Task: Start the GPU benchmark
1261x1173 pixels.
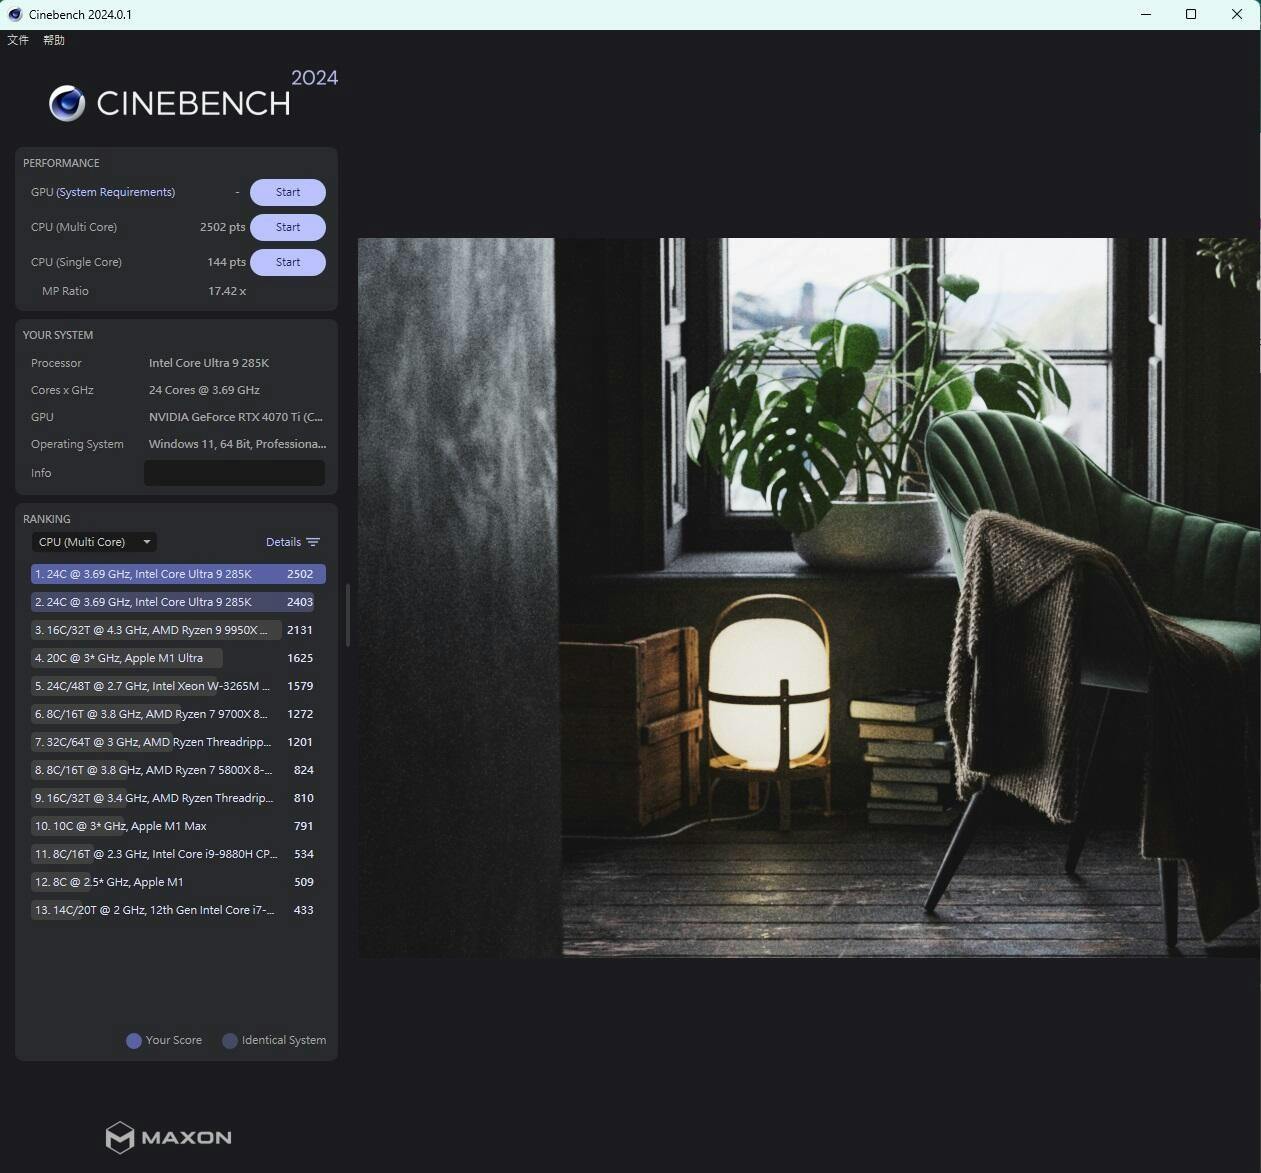Action: 288,192
